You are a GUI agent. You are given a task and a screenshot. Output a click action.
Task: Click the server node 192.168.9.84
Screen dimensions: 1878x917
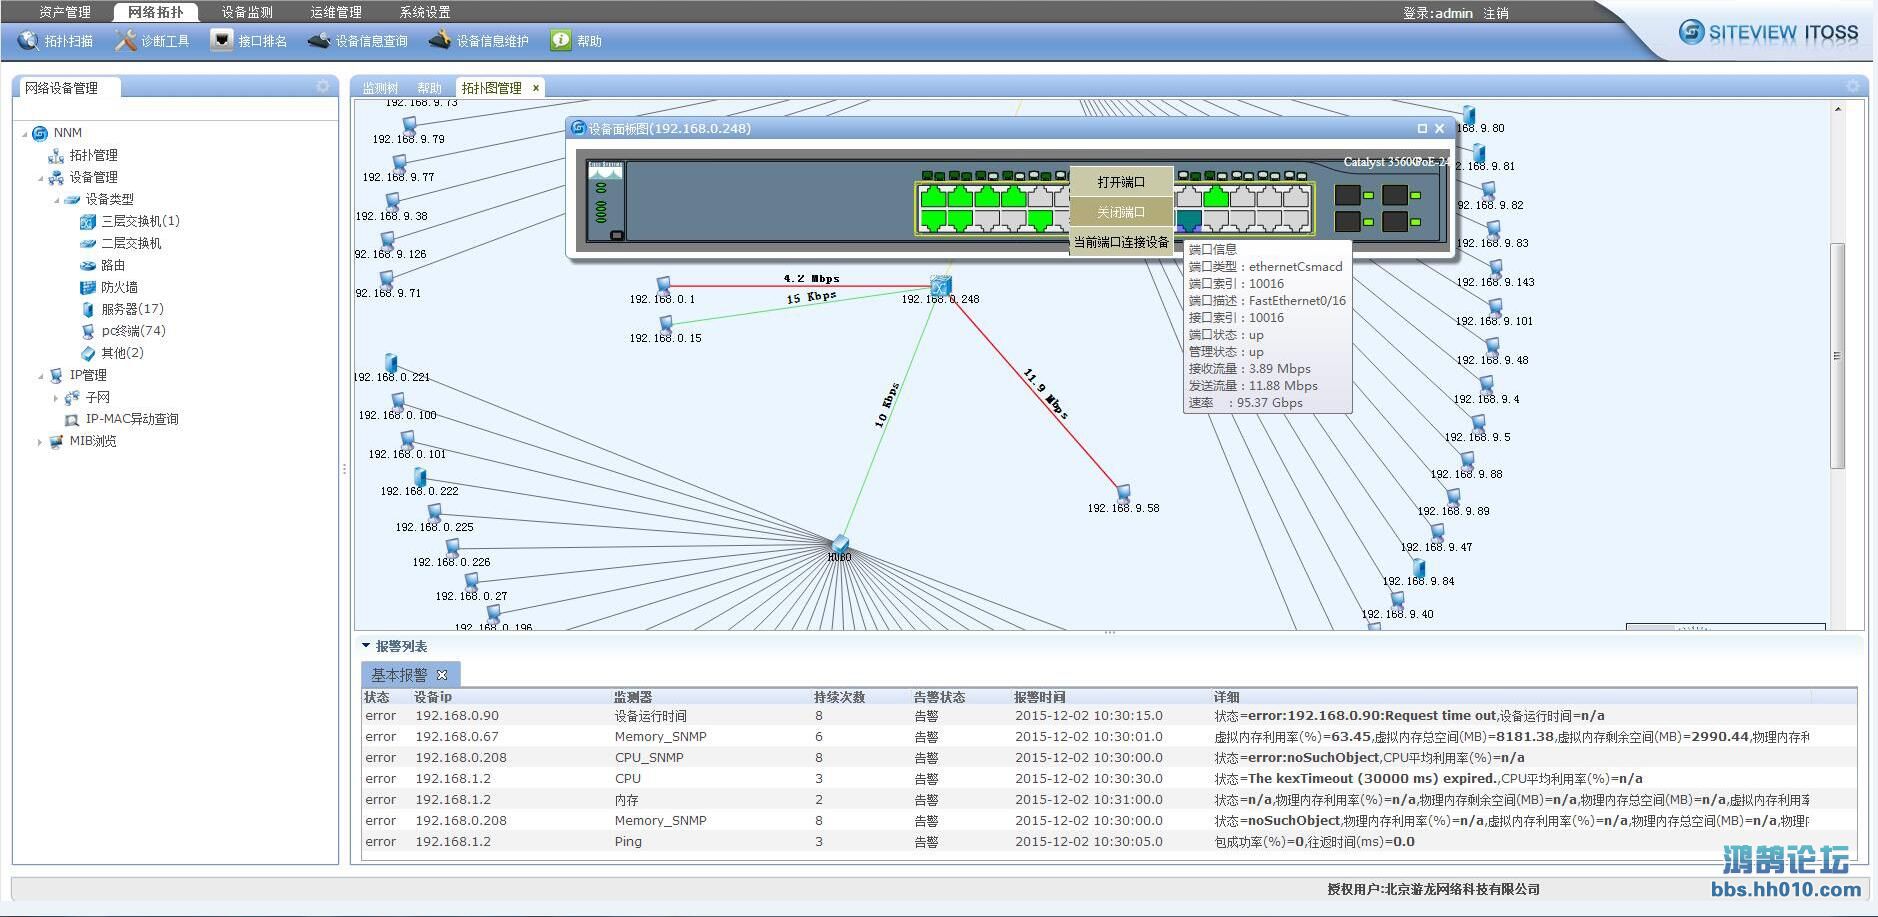pyautogui.click(x=1418, y=567)
